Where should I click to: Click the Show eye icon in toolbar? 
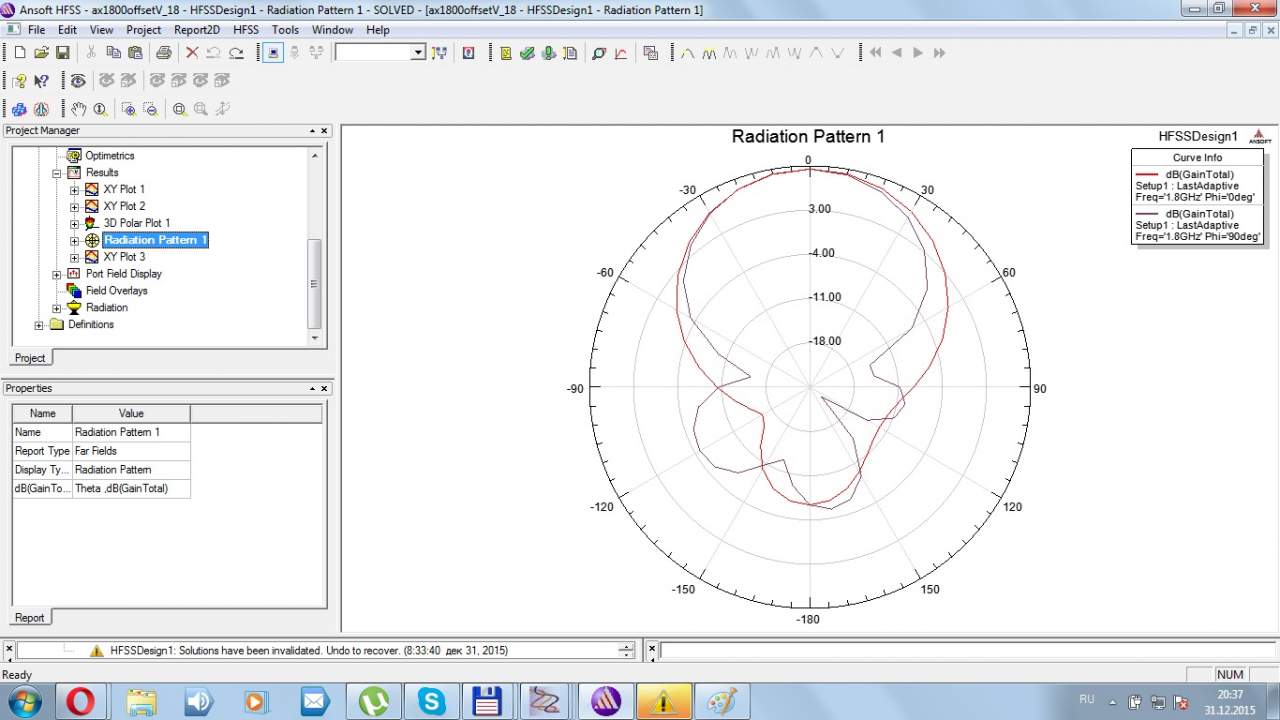[x=78, y=81]
